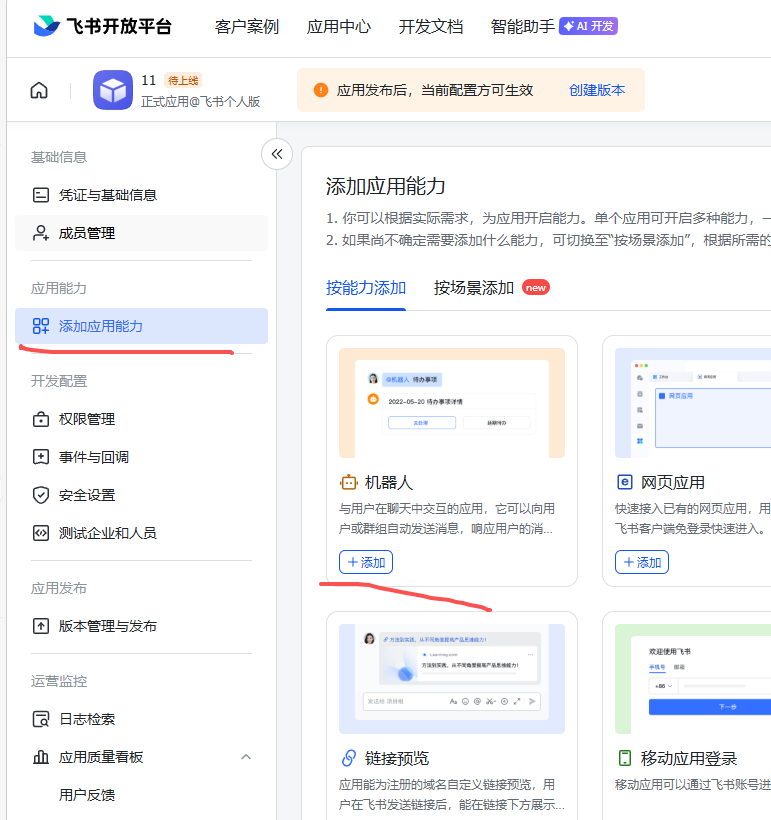The width and height of the screenshot is (771, 820).
Task: Click 权限管理 sidebar icon
Action: [41, 419]
